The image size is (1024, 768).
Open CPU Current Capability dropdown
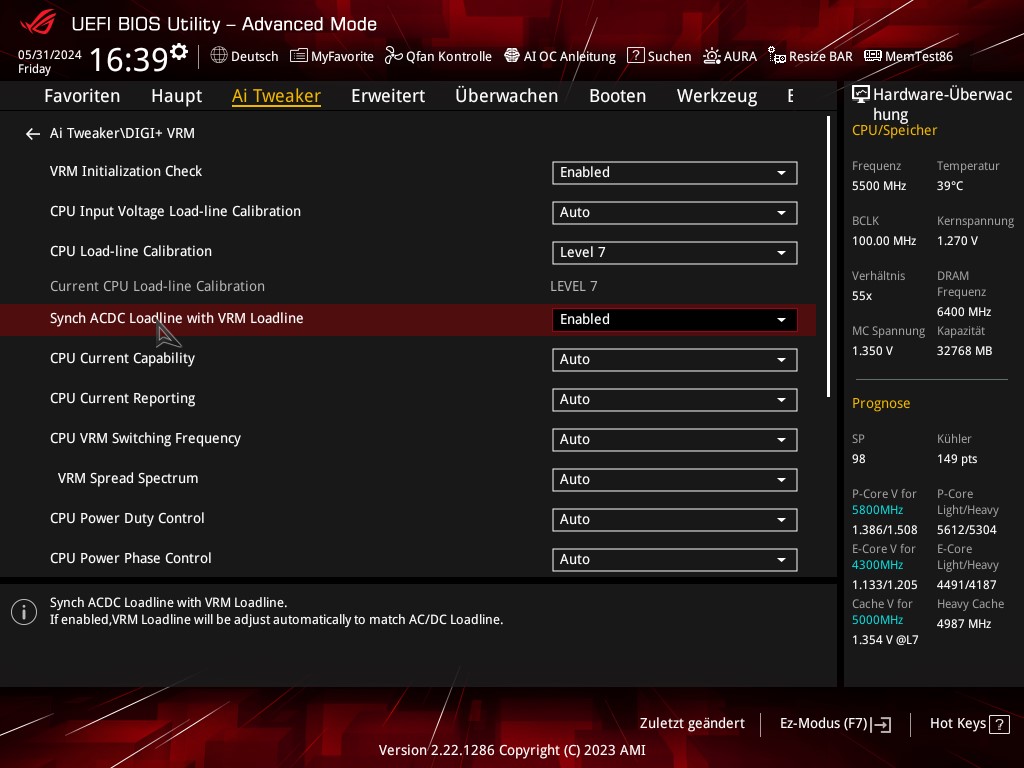[675, 359]
